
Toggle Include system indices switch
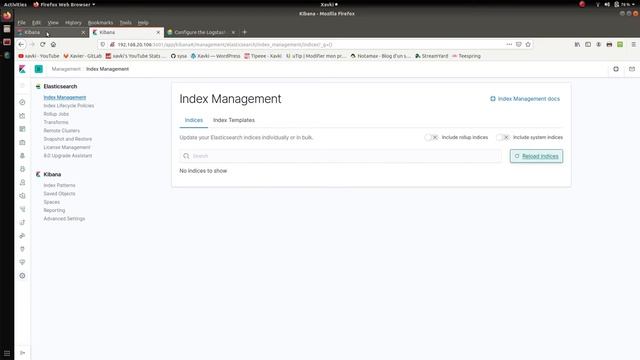(x=503, y=138)
